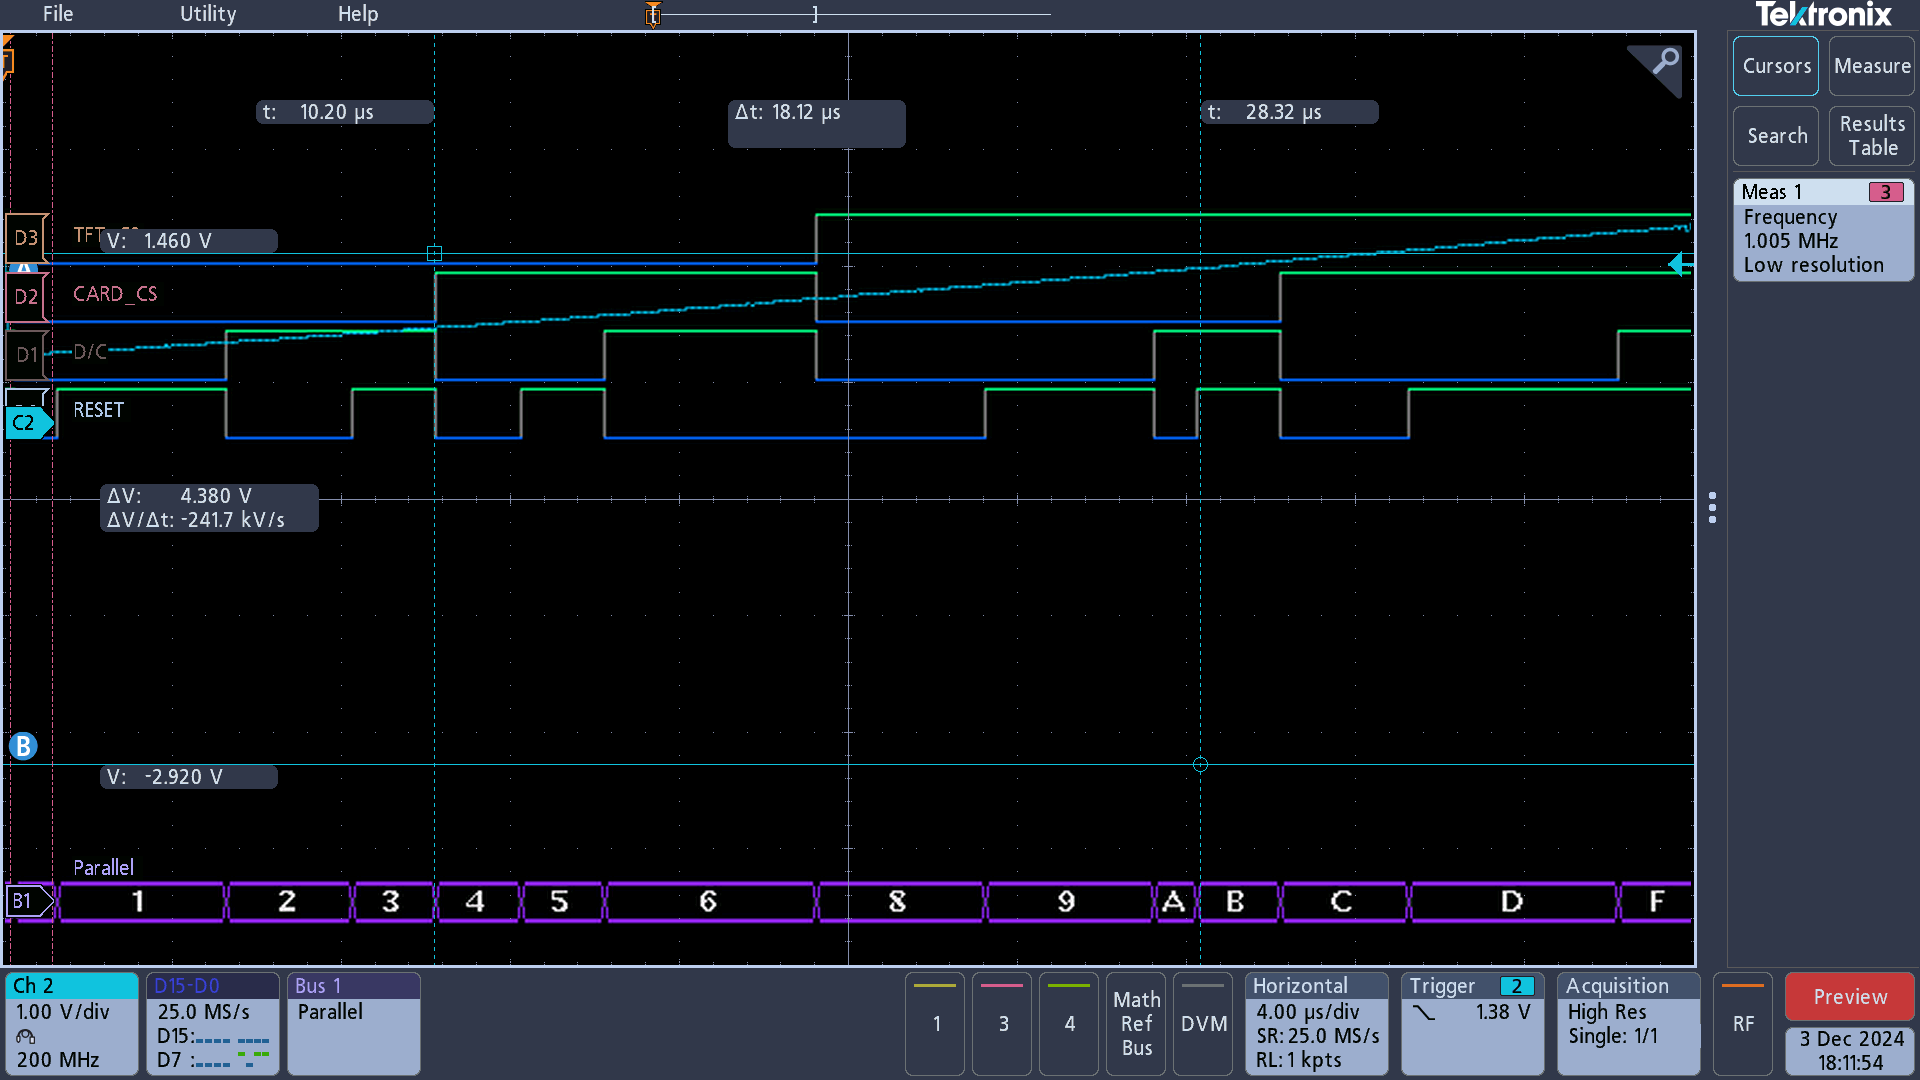Viewport: 1920px width, 1080px height.
Task: Click decoded bus value 6
Action: [x=708, y=902]
